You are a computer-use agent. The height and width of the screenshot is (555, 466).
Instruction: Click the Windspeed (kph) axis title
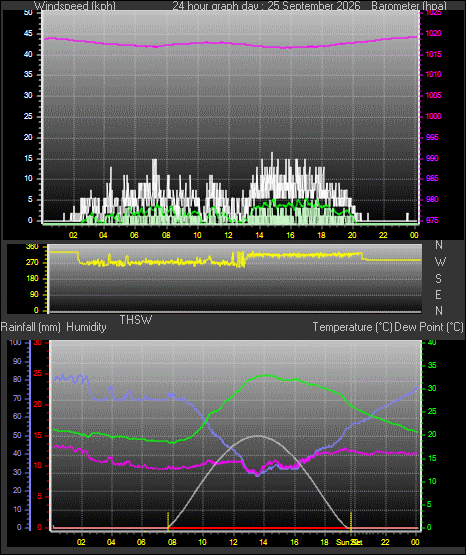click(75, 6)
